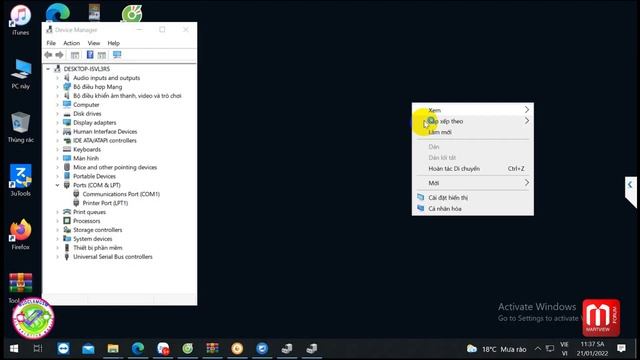Select the Print queues row

84,212
